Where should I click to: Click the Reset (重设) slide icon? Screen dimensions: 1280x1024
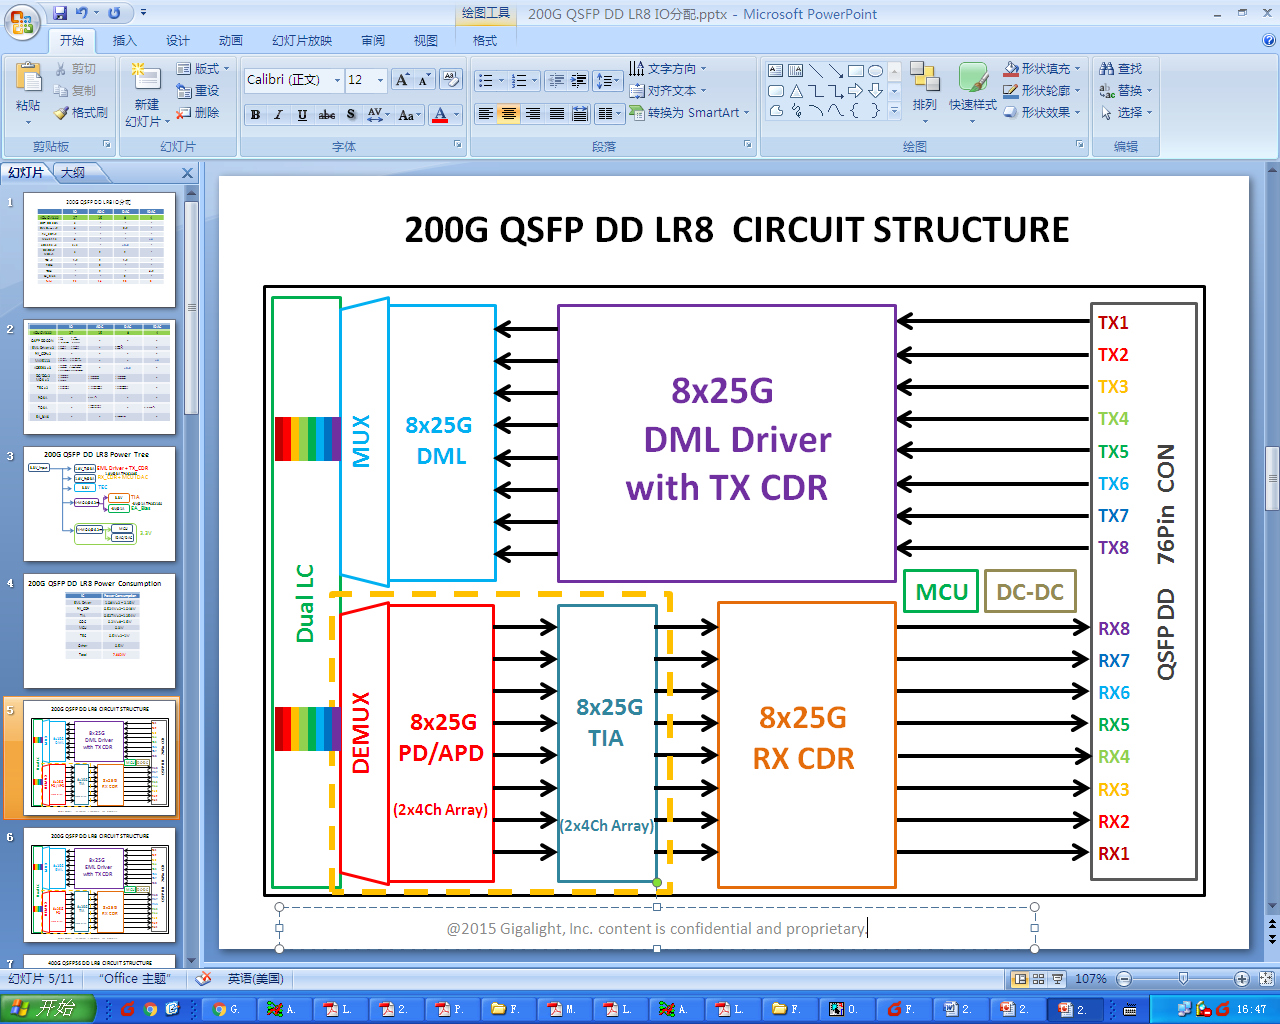pos(184,91)
